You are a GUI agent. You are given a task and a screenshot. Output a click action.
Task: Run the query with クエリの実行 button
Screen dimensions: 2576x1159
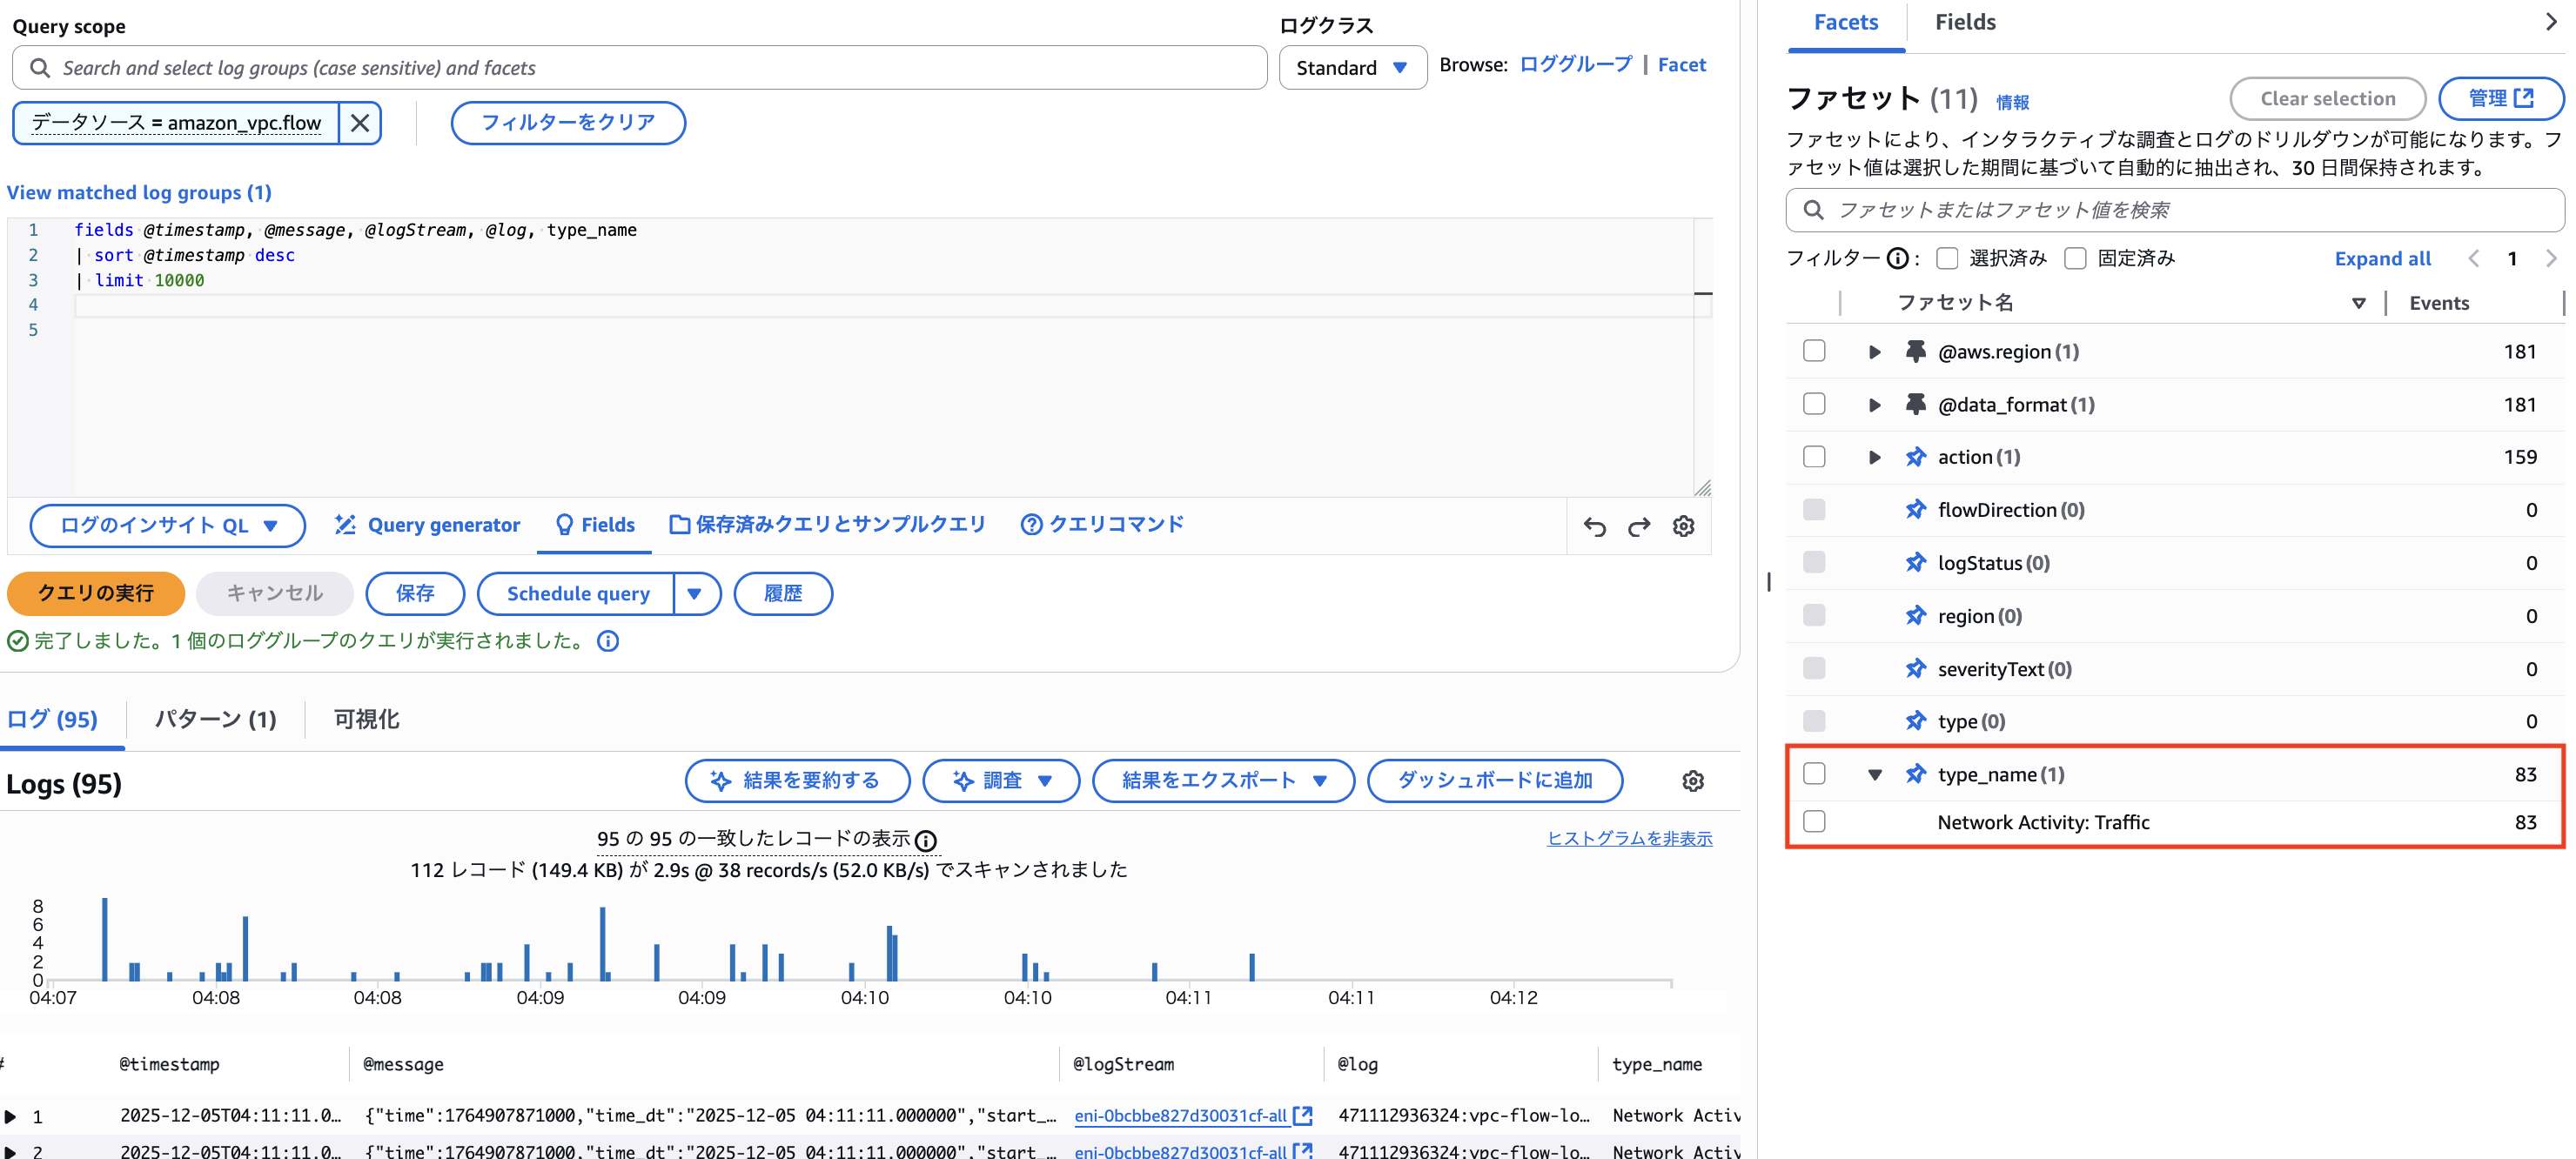coord(96,593)
